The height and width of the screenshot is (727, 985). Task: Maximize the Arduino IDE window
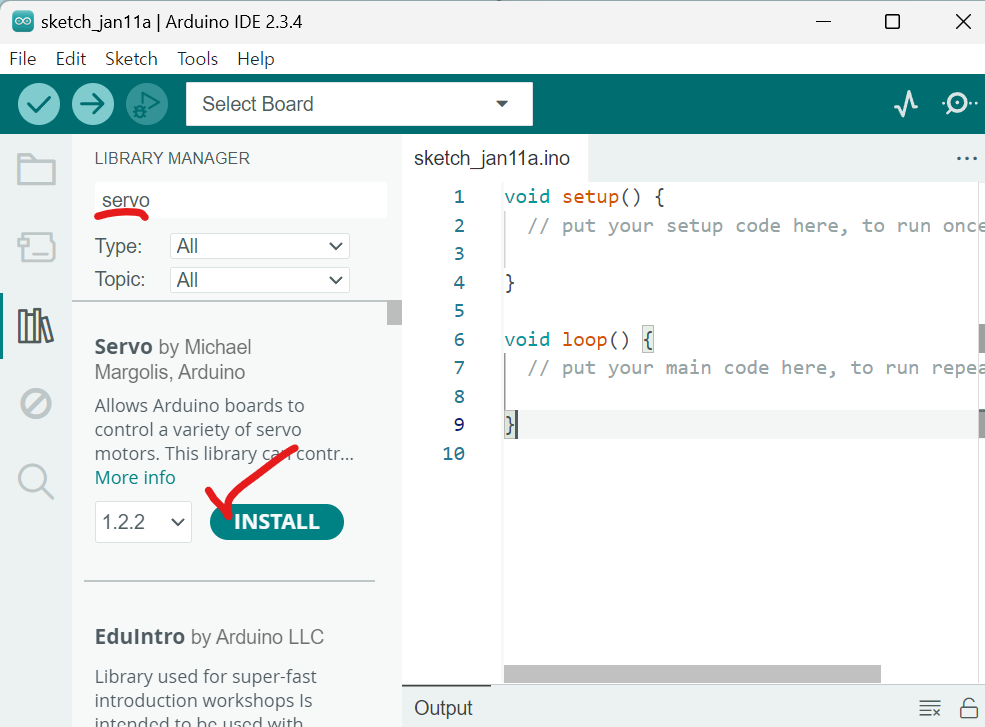892,21
